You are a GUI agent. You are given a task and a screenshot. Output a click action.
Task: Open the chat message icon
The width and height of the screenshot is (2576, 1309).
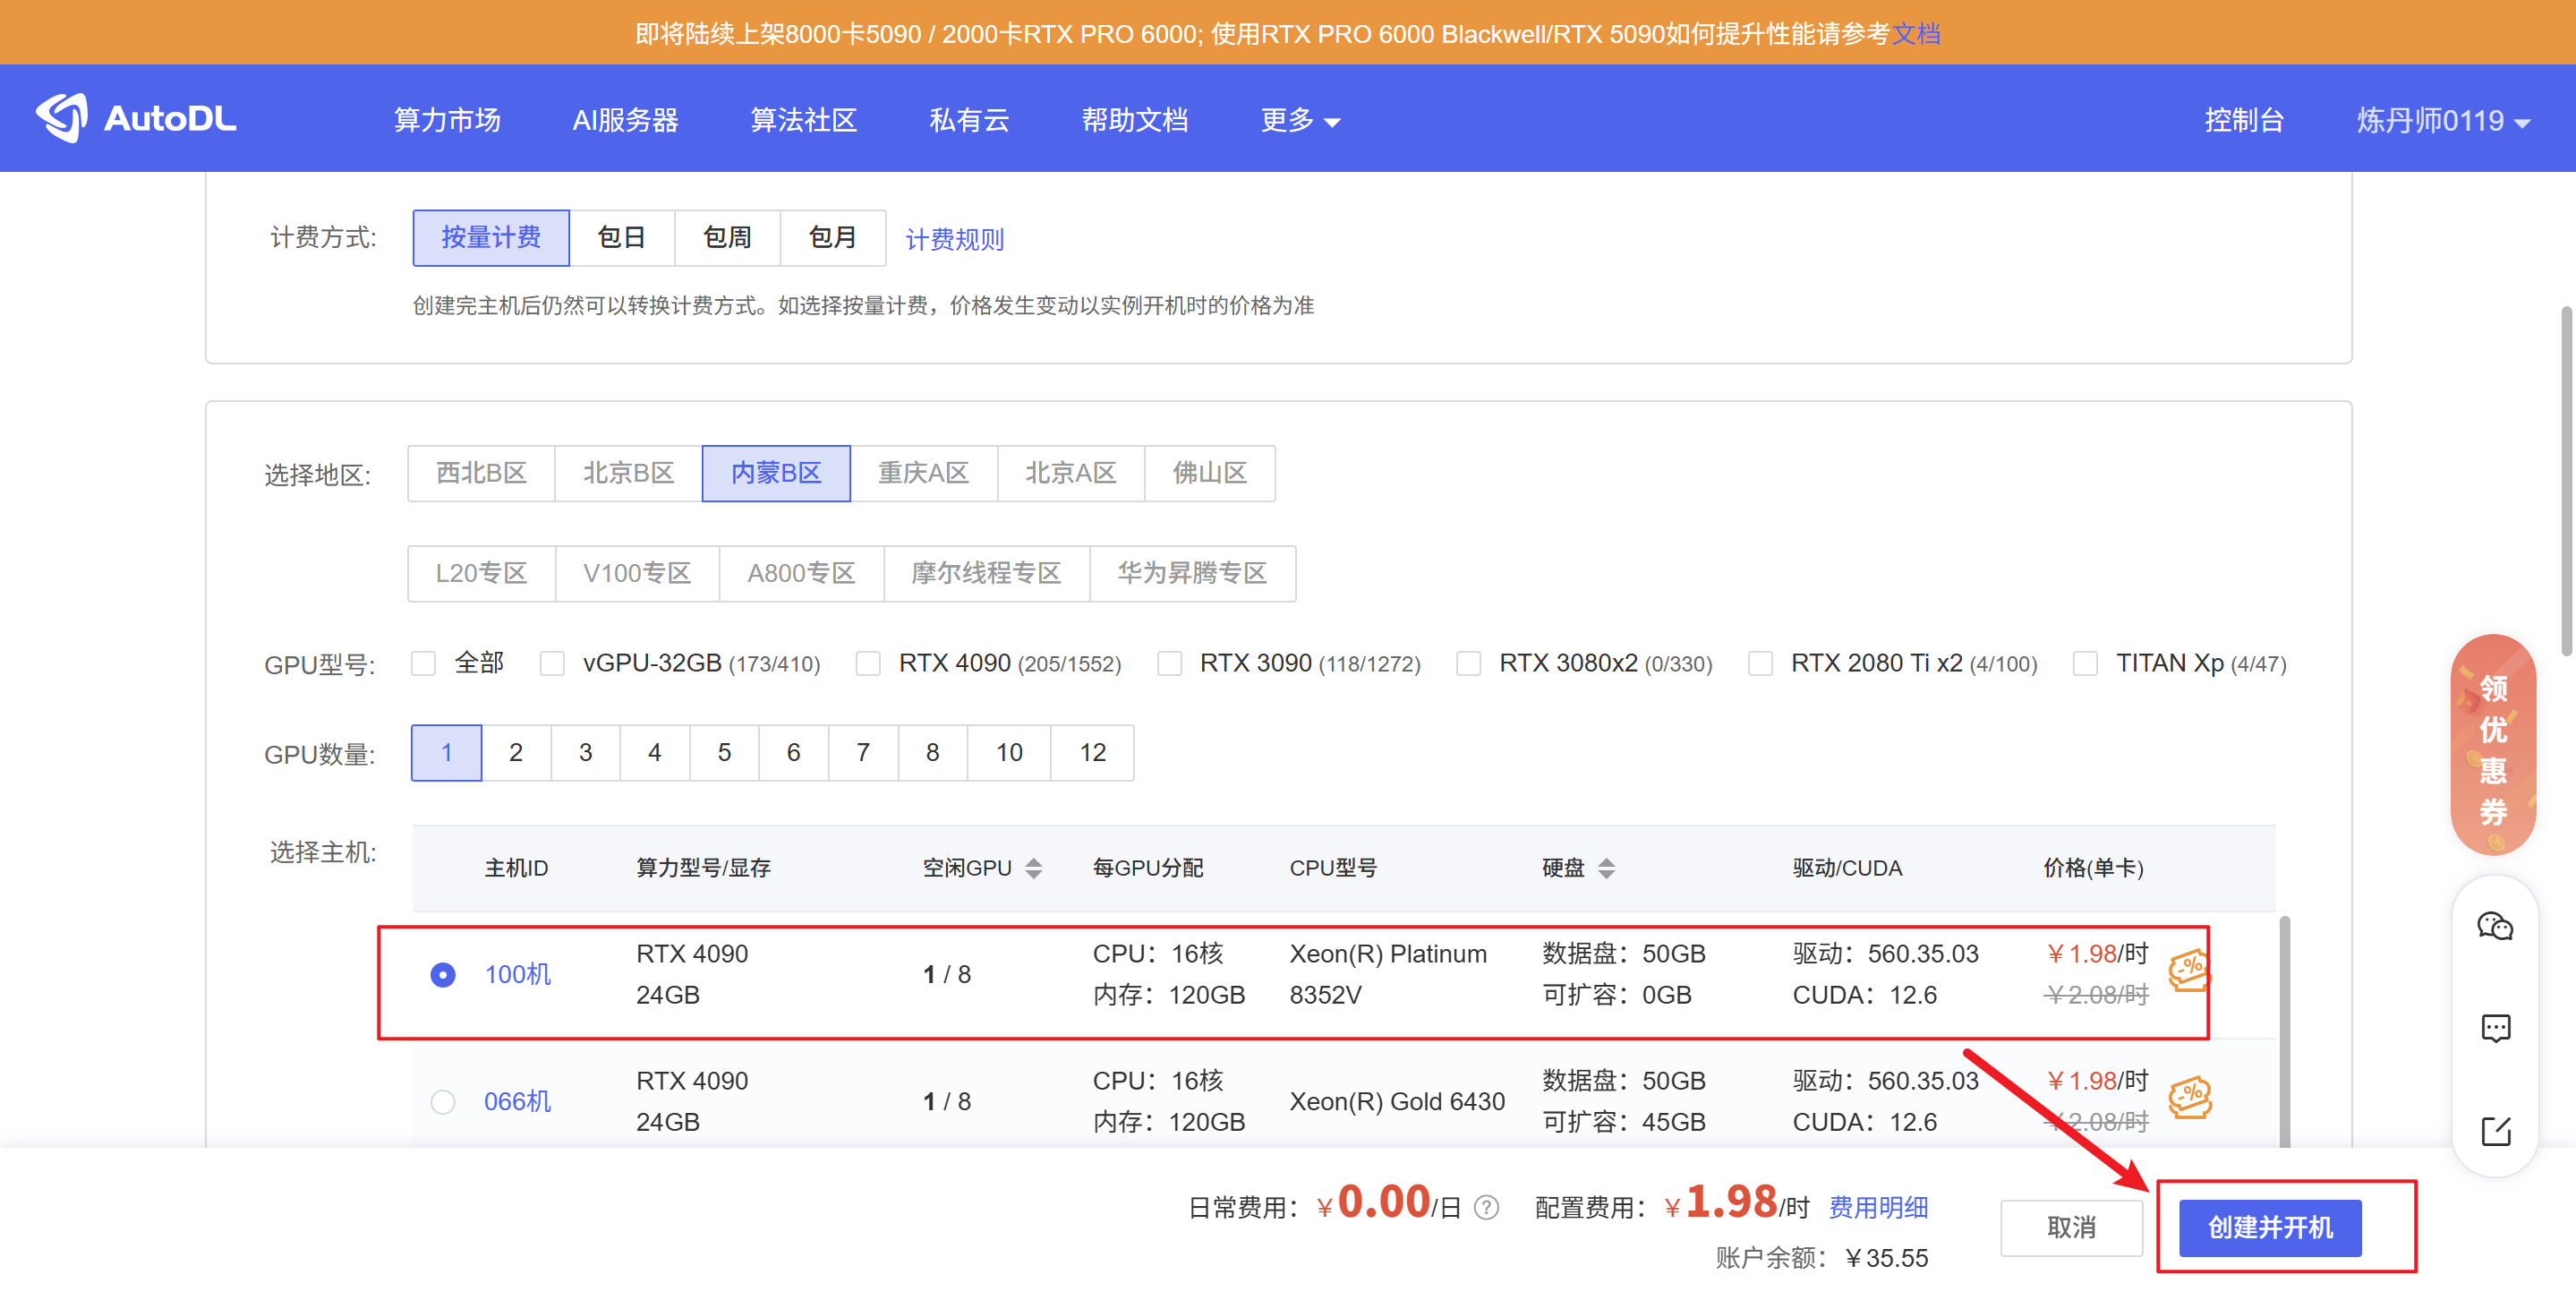pyautogui.click(x=2495, y=1028)
